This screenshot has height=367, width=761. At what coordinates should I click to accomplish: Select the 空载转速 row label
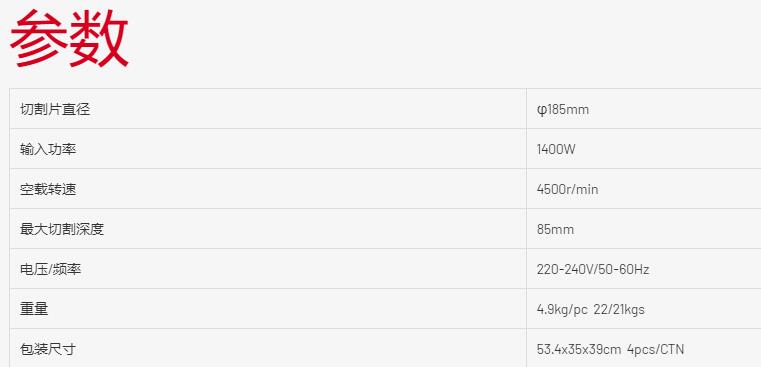[x=48, y=189]
